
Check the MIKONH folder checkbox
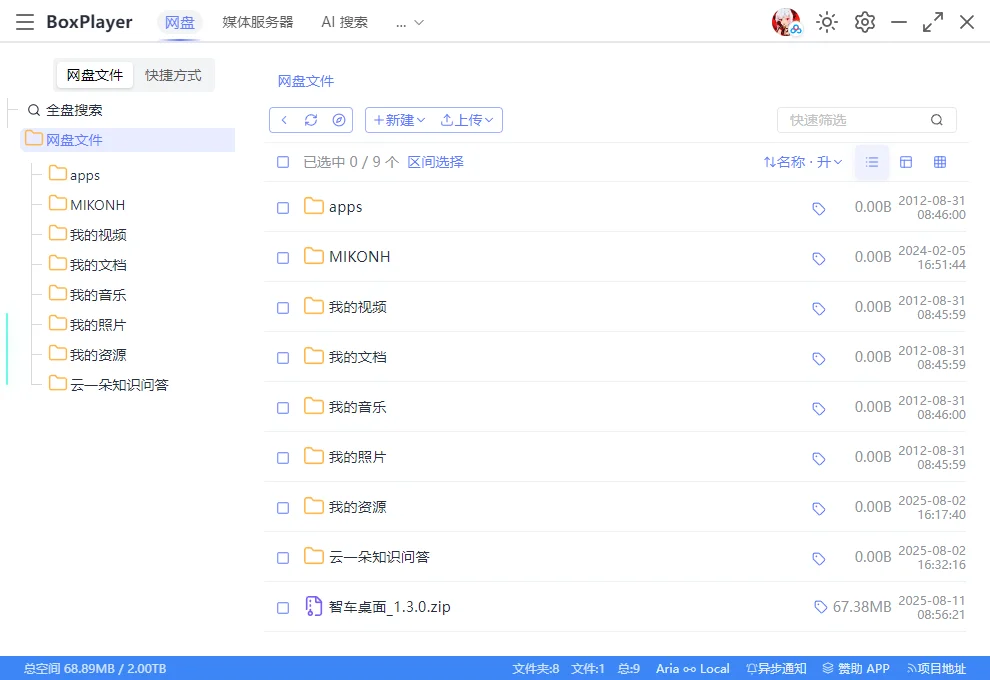click(283, 258)
